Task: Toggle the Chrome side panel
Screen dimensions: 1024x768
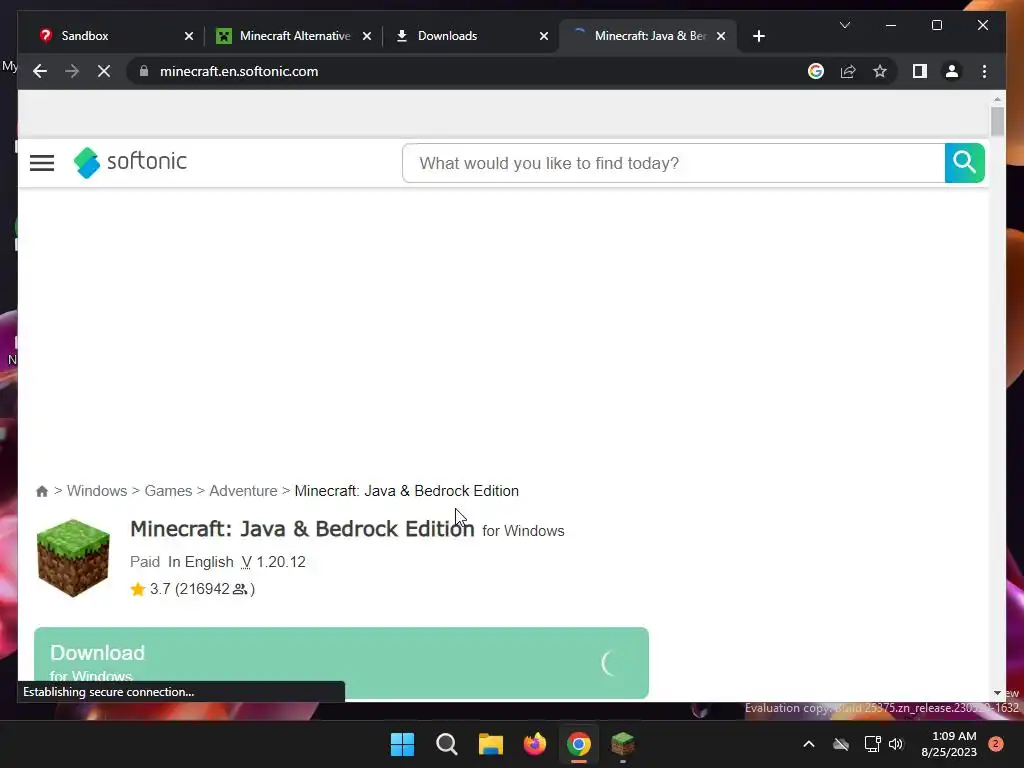Action: tap(920, 71)
